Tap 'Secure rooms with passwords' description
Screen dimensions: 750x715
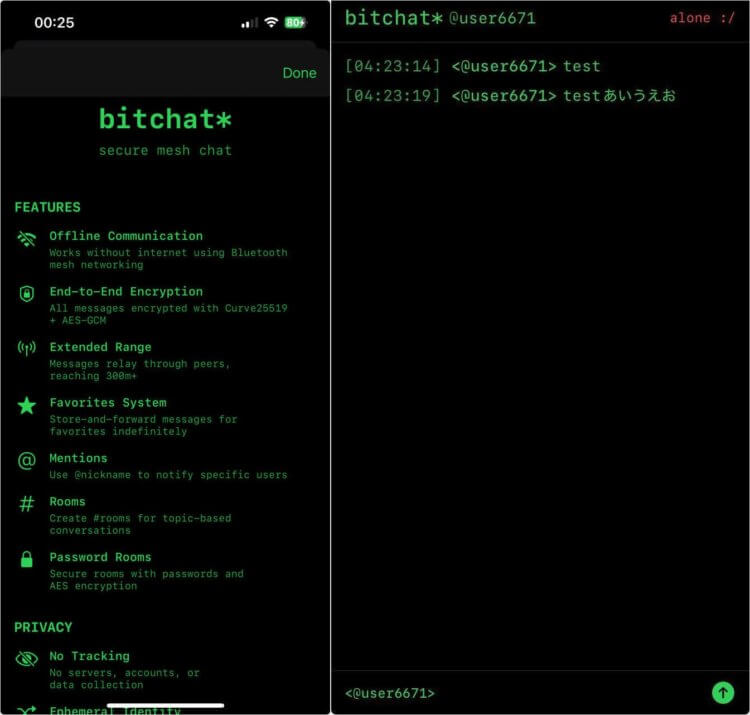coord(146,579)
